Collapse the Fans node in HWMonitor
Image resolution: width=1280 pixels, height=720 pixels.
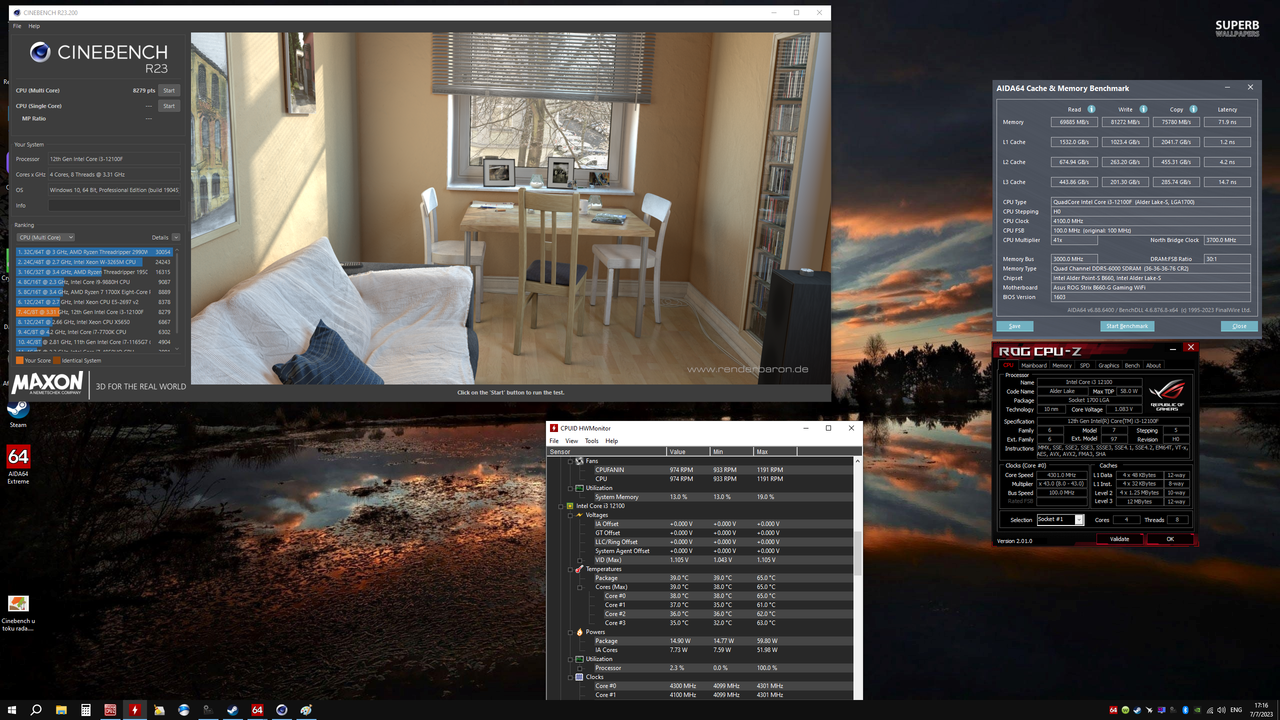(570, 461)
